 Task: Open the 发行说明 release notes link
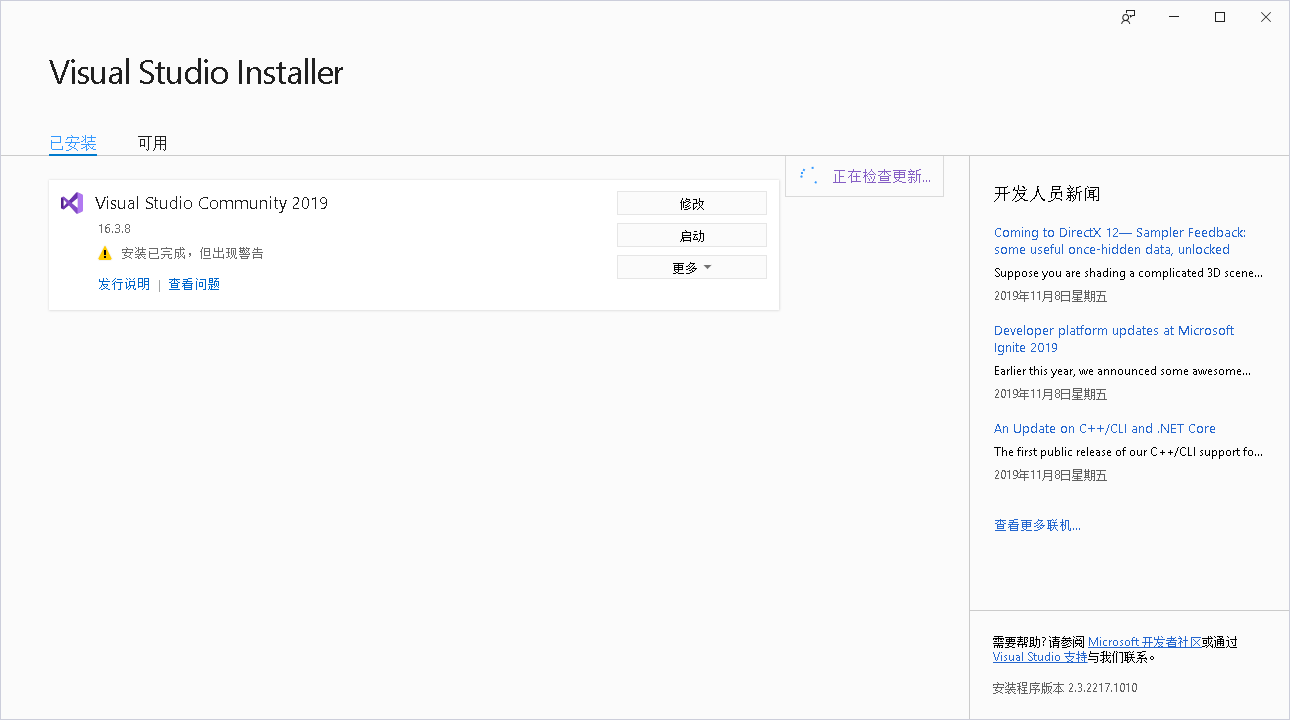tap(123, 284)
